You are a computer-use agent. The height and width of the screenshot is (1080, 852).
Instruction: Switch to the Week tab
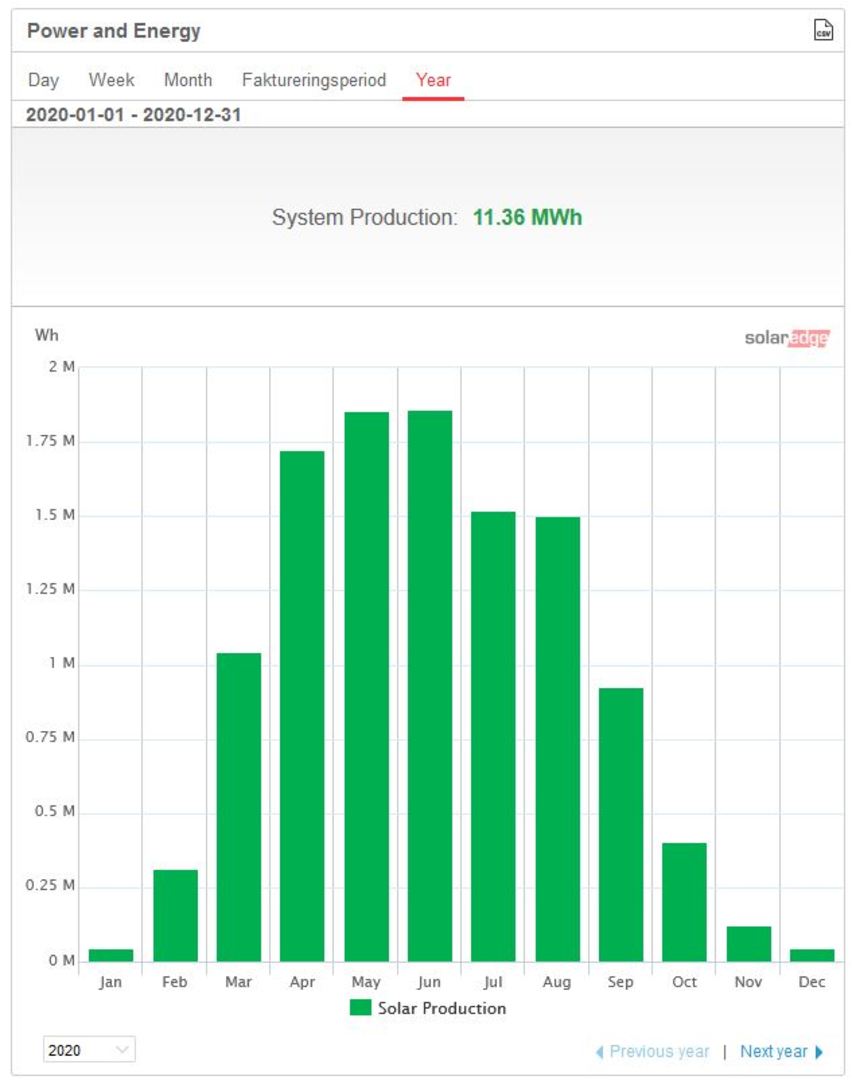(x=111, y=80)
